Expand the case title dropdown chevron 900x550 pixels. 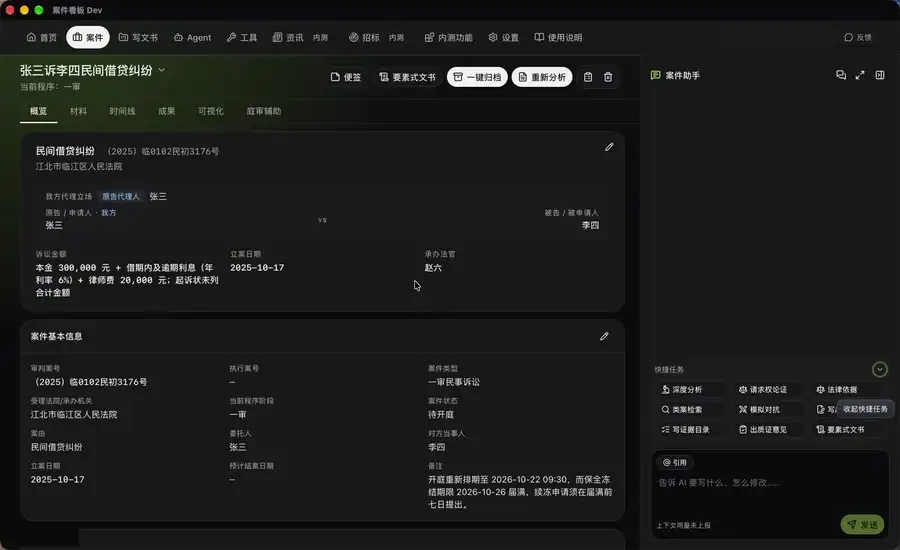[162, 70]
